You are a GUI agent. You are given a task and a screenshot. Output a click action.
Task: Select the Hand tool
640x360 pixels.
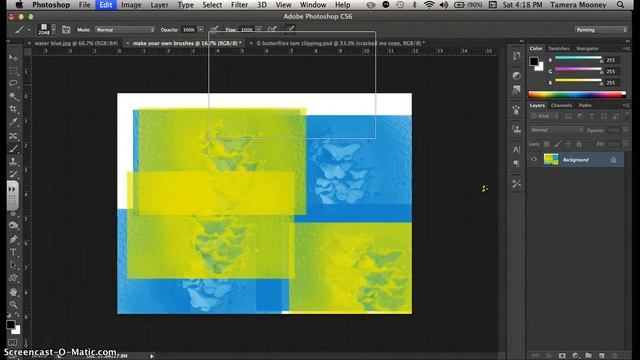tap(13, 292)
